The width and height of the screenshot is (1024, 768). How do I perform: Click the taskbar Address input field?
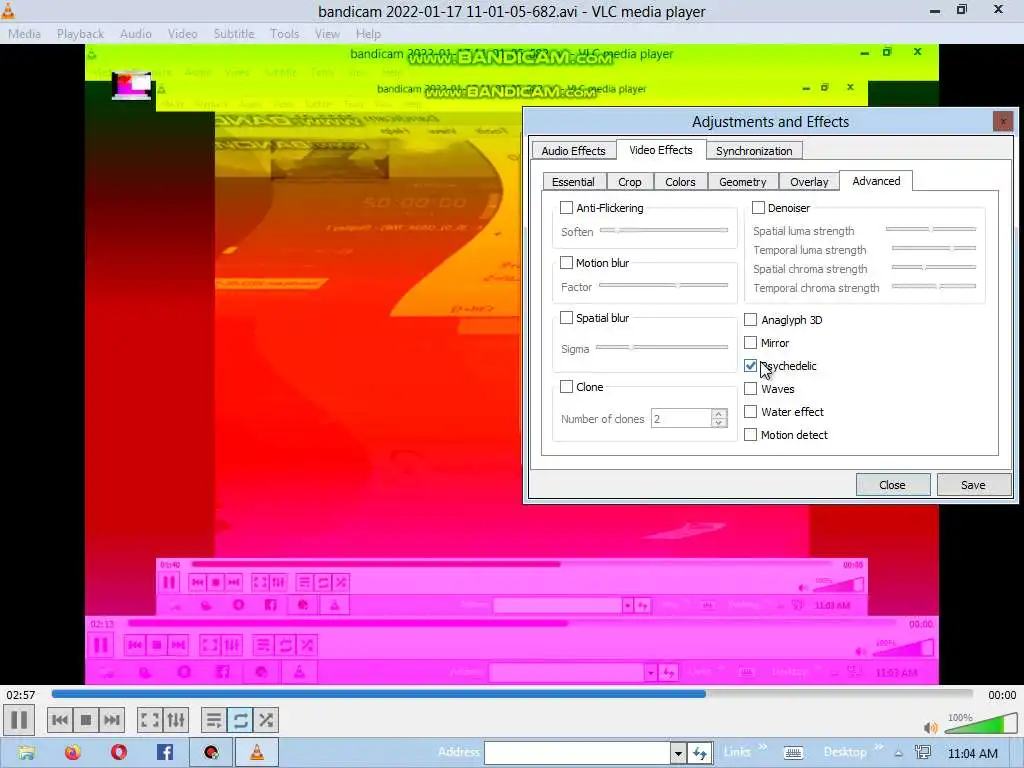(577, 753)
